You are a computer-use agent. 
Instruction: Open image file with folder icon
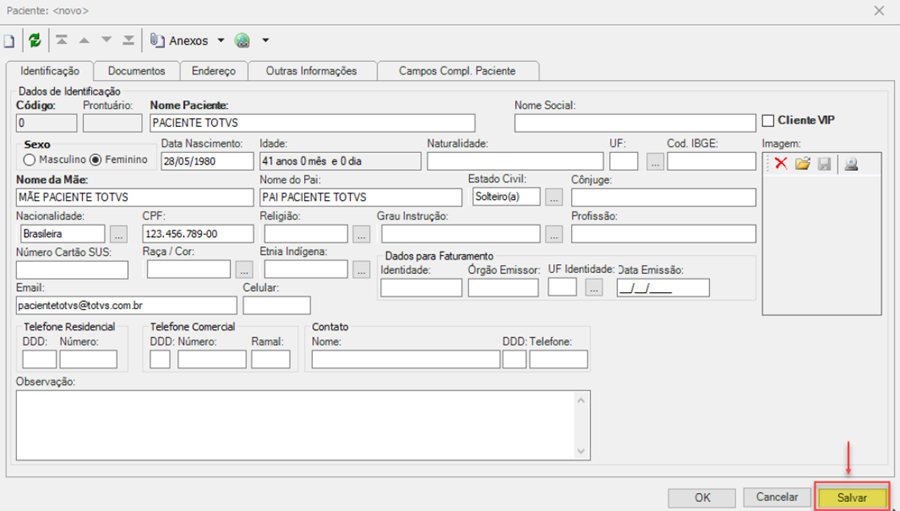click(802, 164)
